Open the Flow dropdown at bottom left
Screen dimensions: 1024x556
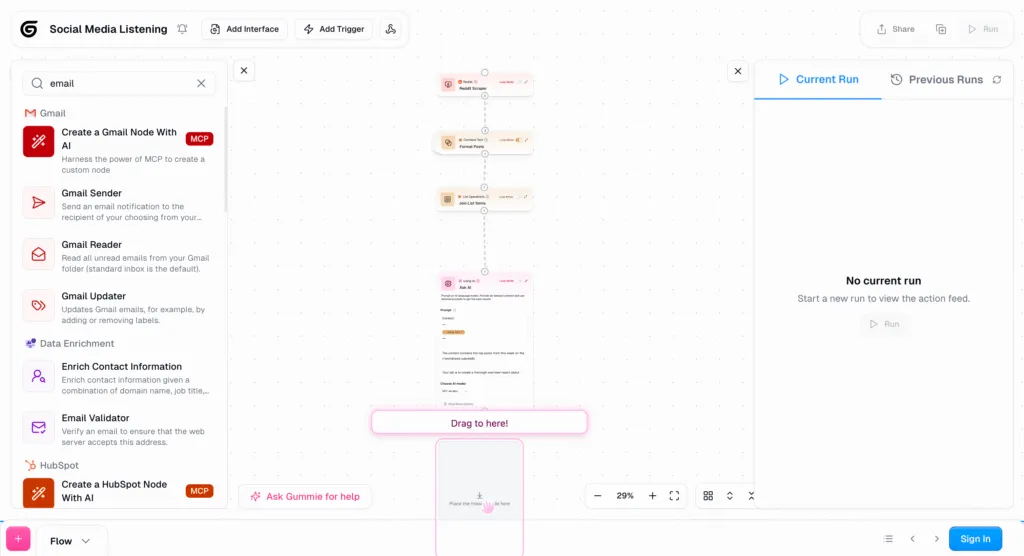click(71, 541)
